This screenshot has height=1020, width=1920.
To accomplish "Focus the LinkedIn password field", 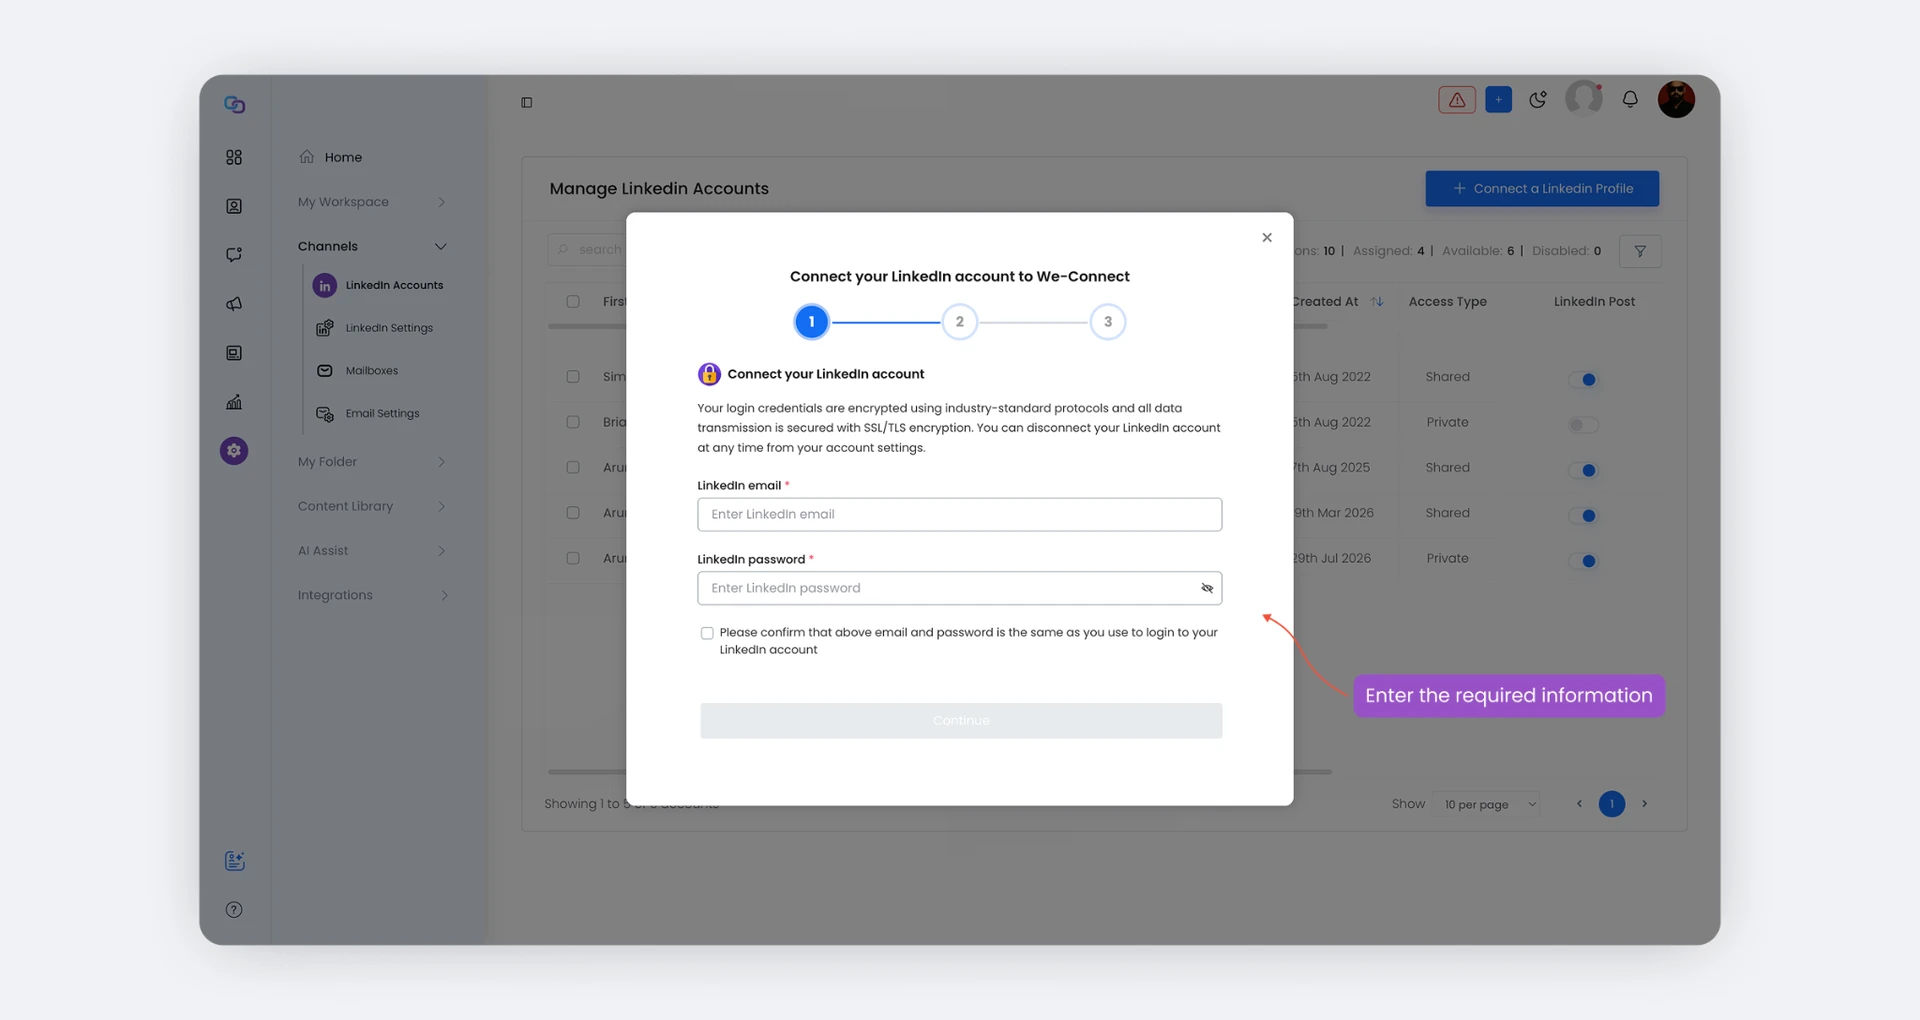I will [960, 588].
